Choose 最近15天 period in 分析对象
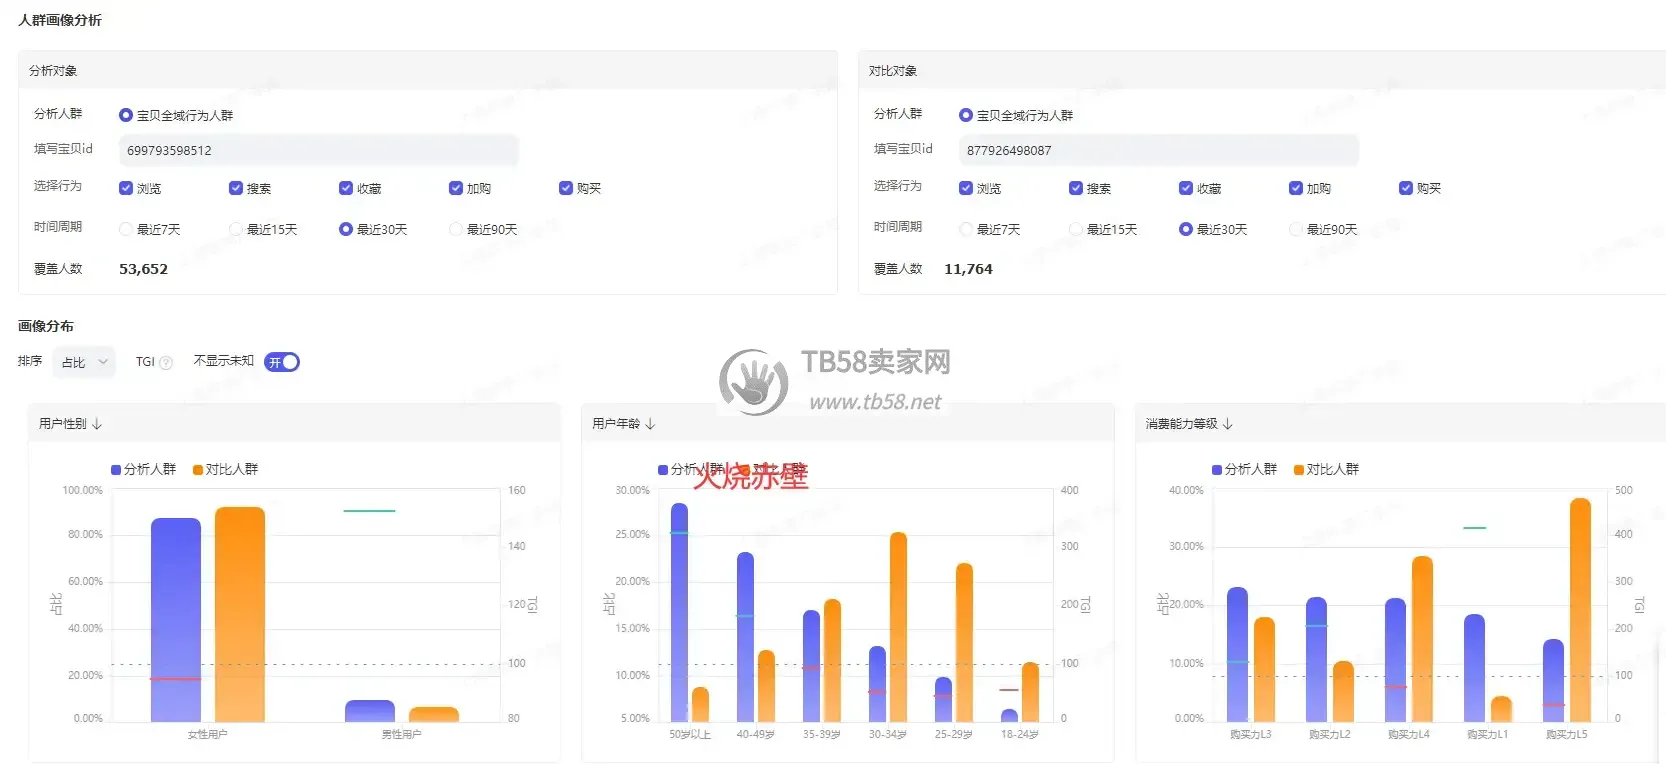This screenshot has width=1666, height=764. [x=236, y=229]
